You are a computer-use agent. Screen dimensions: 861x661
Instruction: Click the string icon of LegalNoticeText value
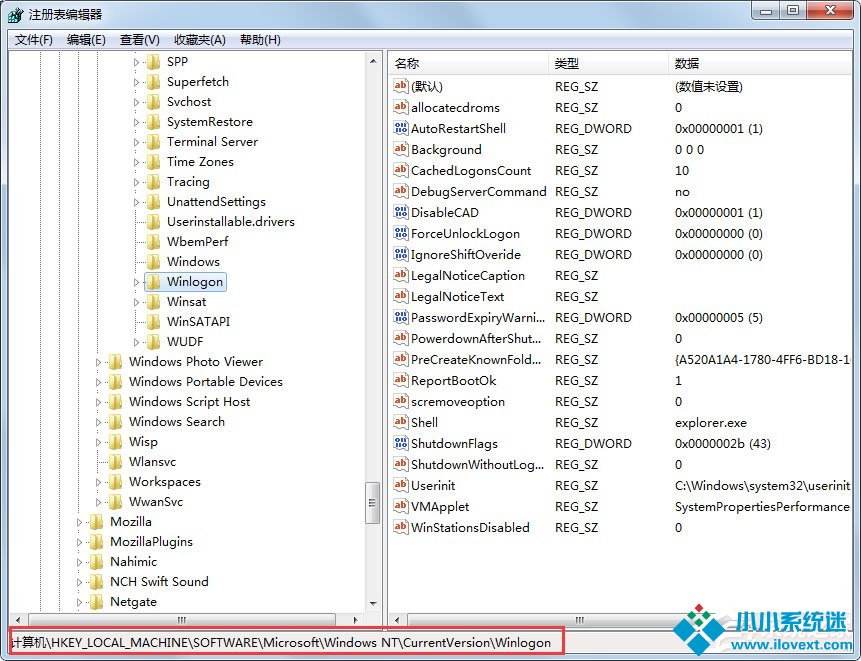(401, 296)
